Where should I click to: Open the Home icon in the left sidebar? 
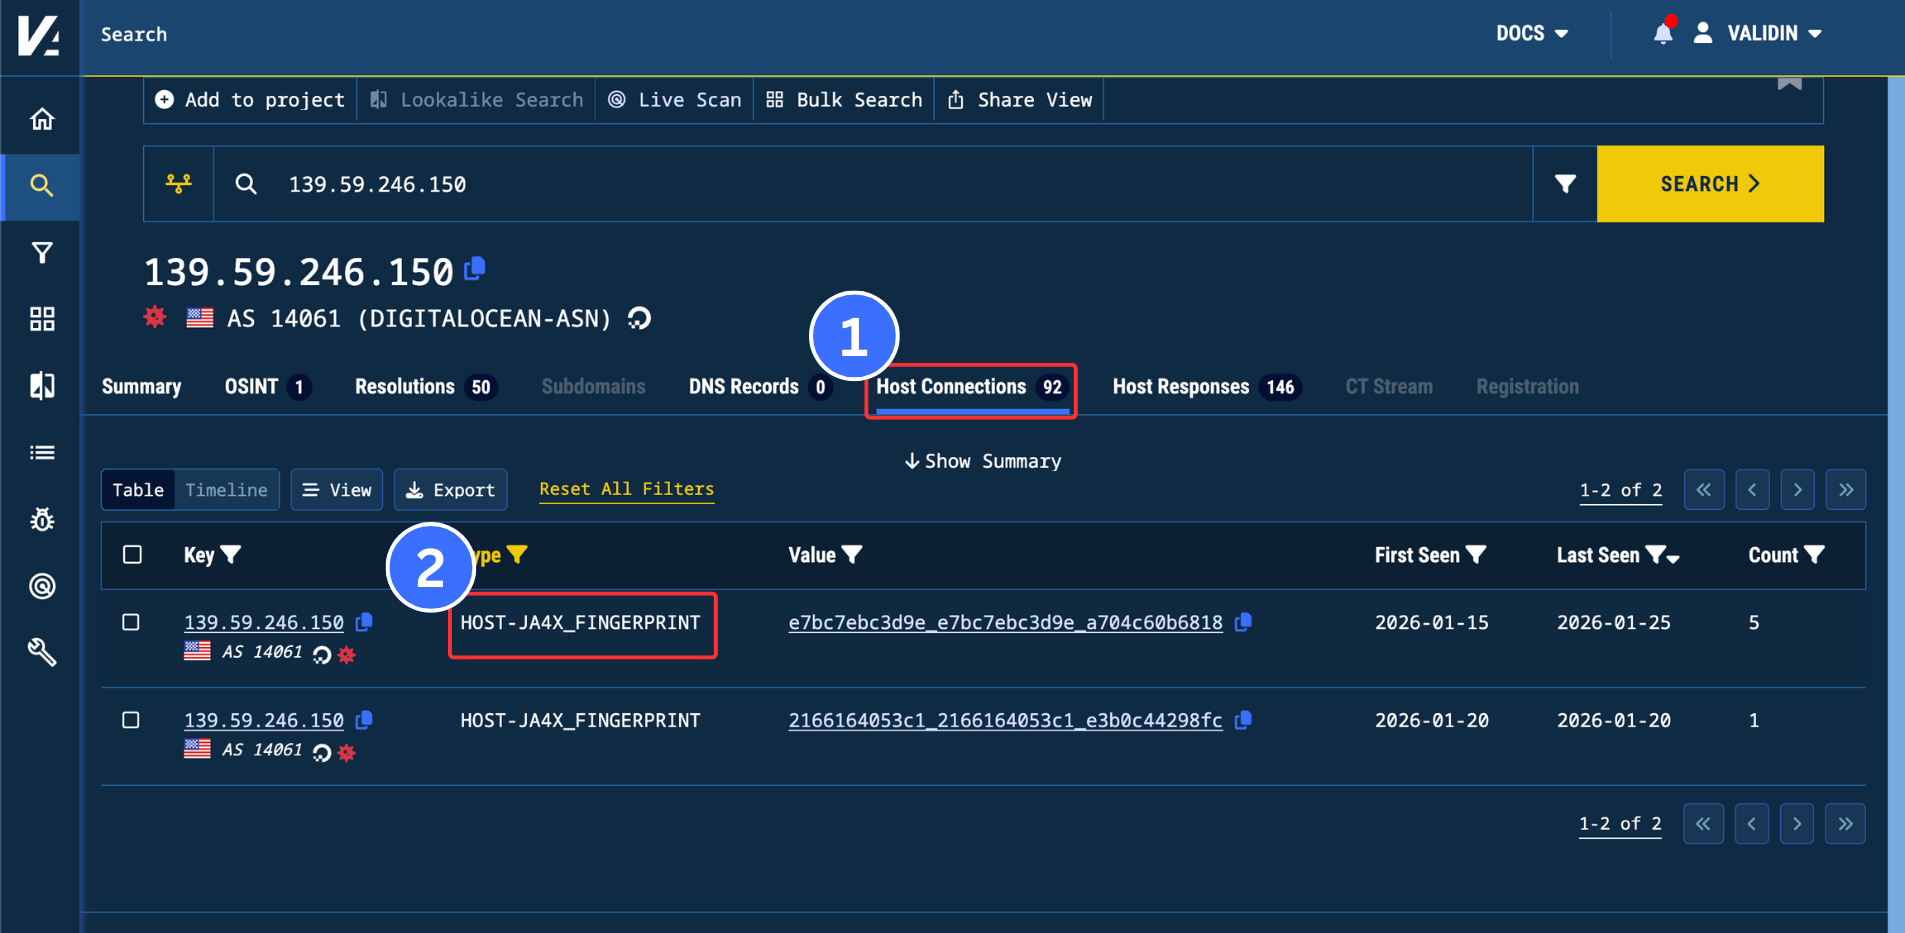pos(41,117)
